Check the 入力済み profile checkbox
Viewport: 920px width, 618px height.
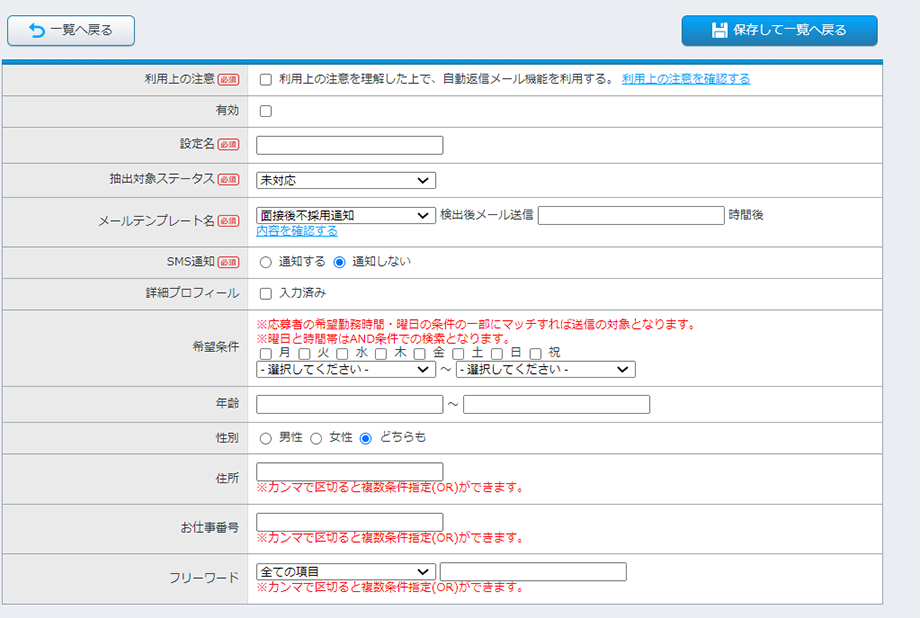266,294
